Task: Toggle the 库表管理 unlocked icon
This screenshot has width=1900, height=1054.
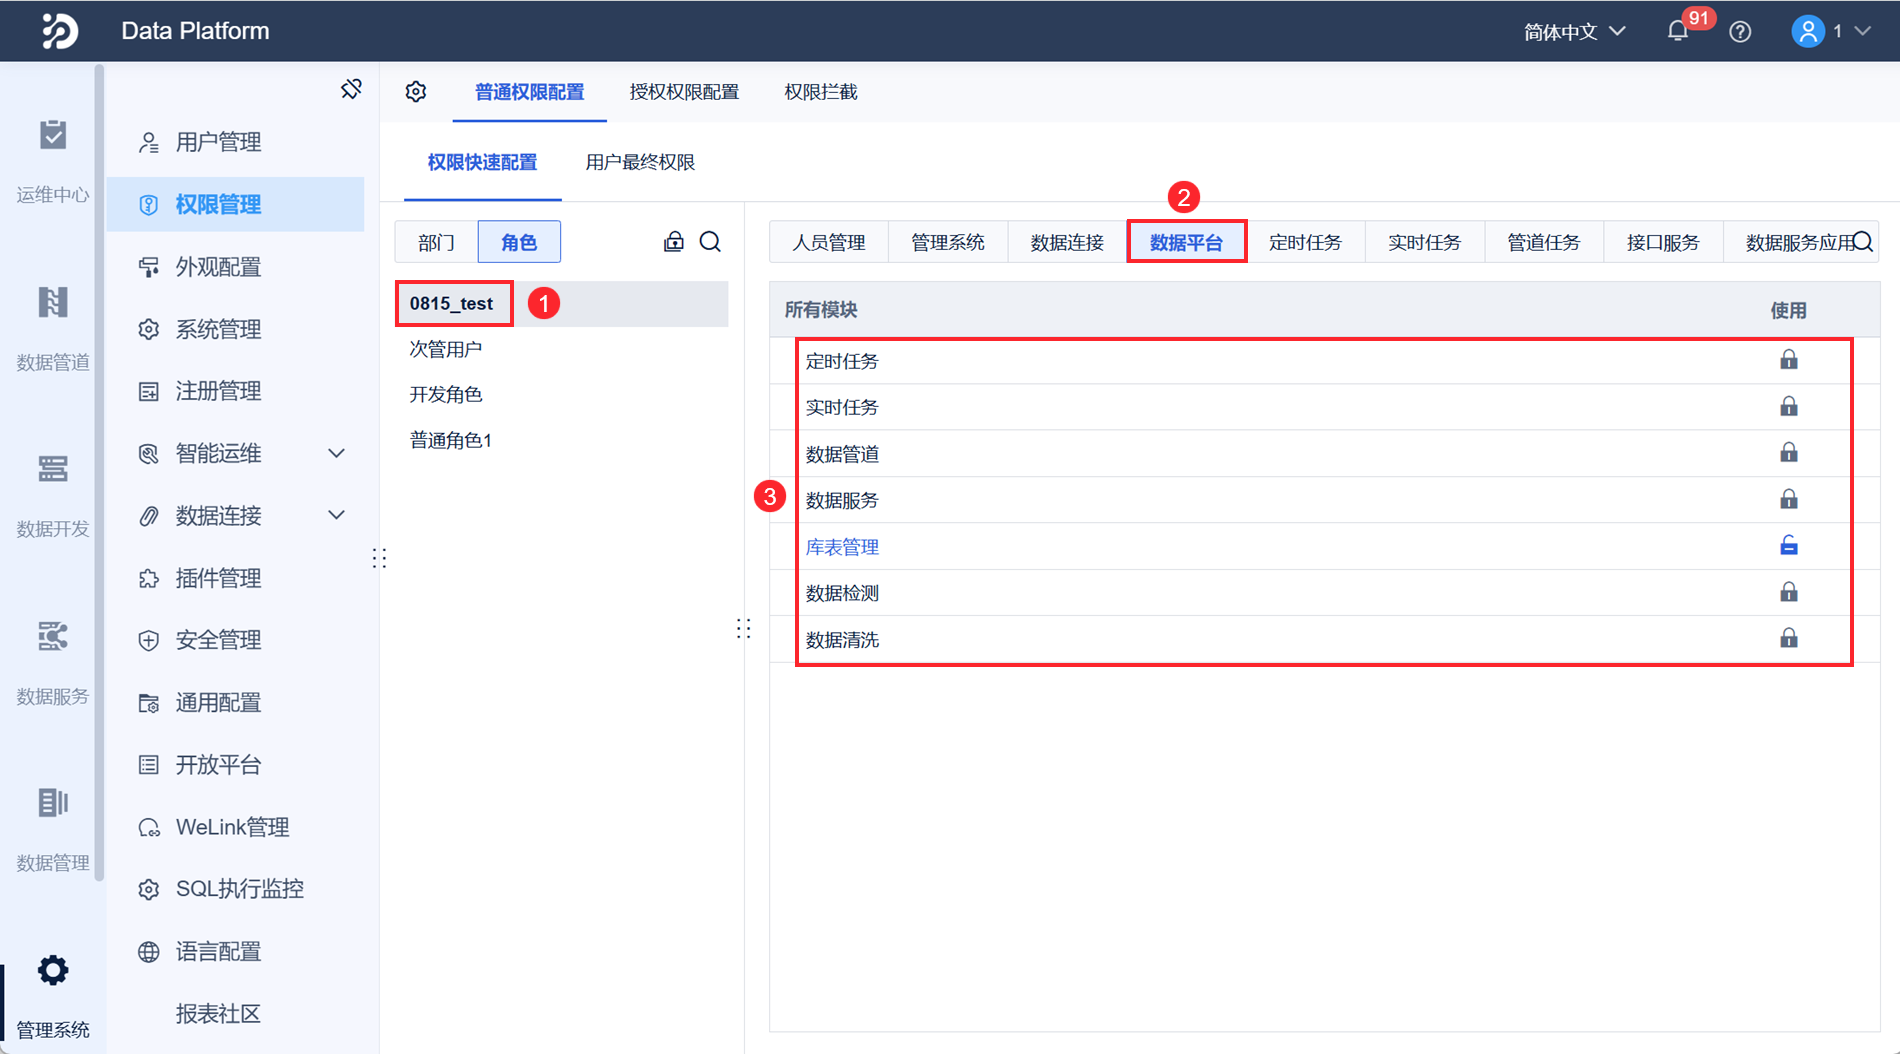Action: click(1789, 545)
